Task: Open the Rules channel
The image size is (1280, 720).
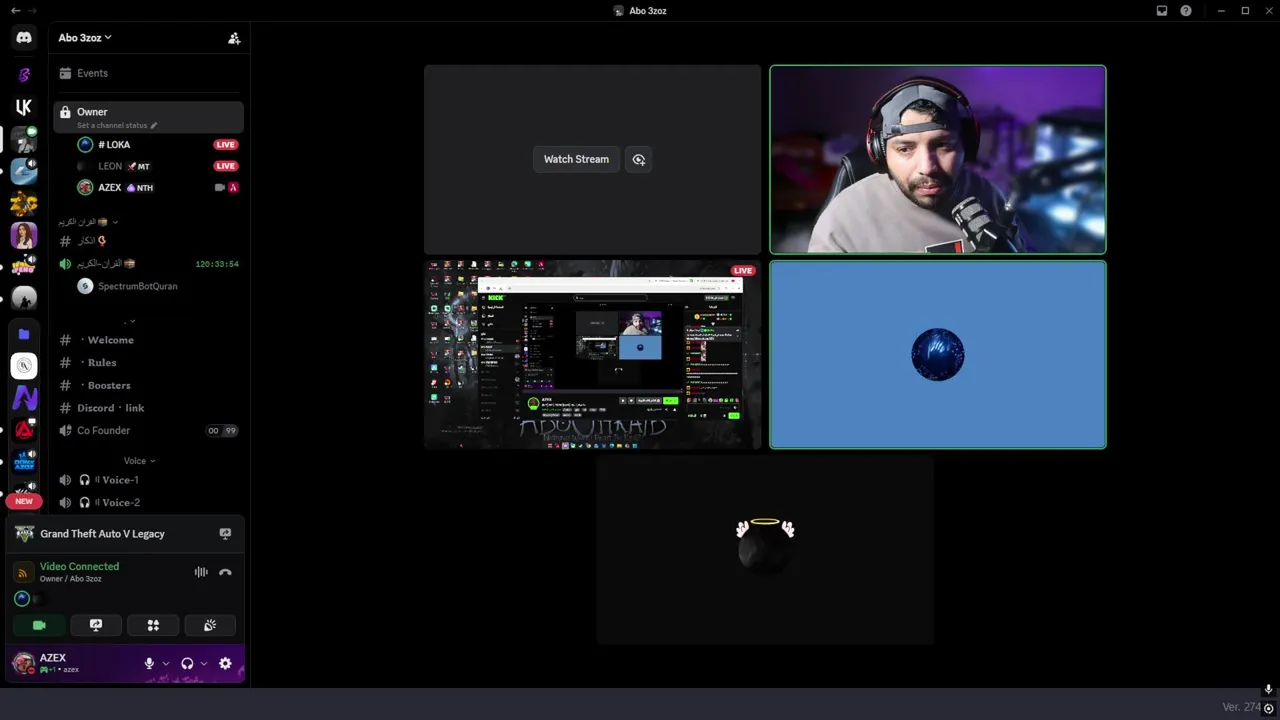Action: (148, 363)
